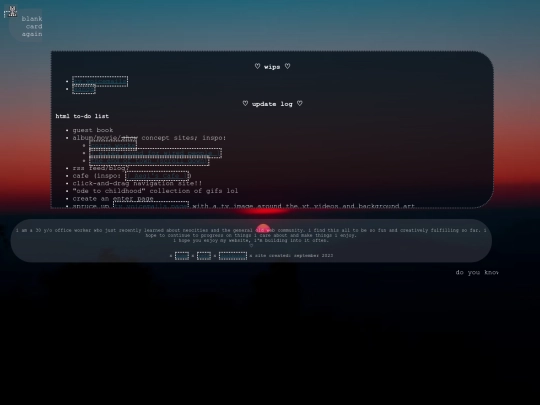Open the 'tv voicemails' link under wips
The image size is (540, 405).
100,82
